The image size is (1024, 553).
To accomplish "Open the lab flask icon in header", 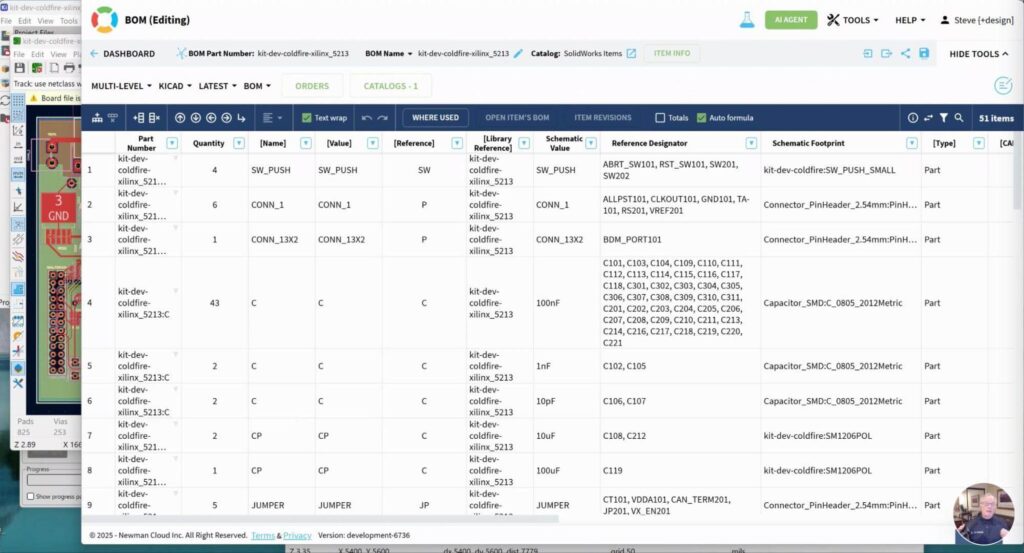I will point(746,20).
